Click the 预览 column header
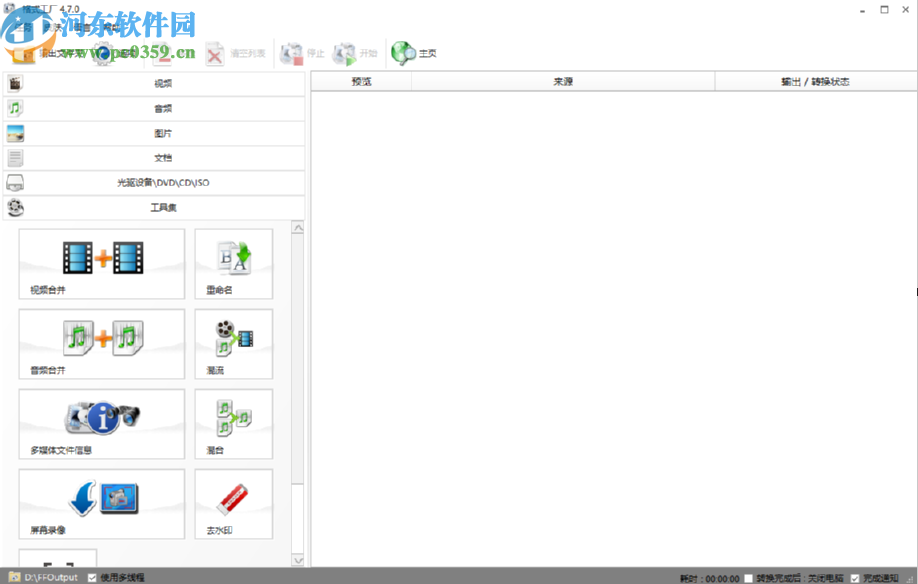This screenshot has height=584, width=918. [x=361, y=81]
